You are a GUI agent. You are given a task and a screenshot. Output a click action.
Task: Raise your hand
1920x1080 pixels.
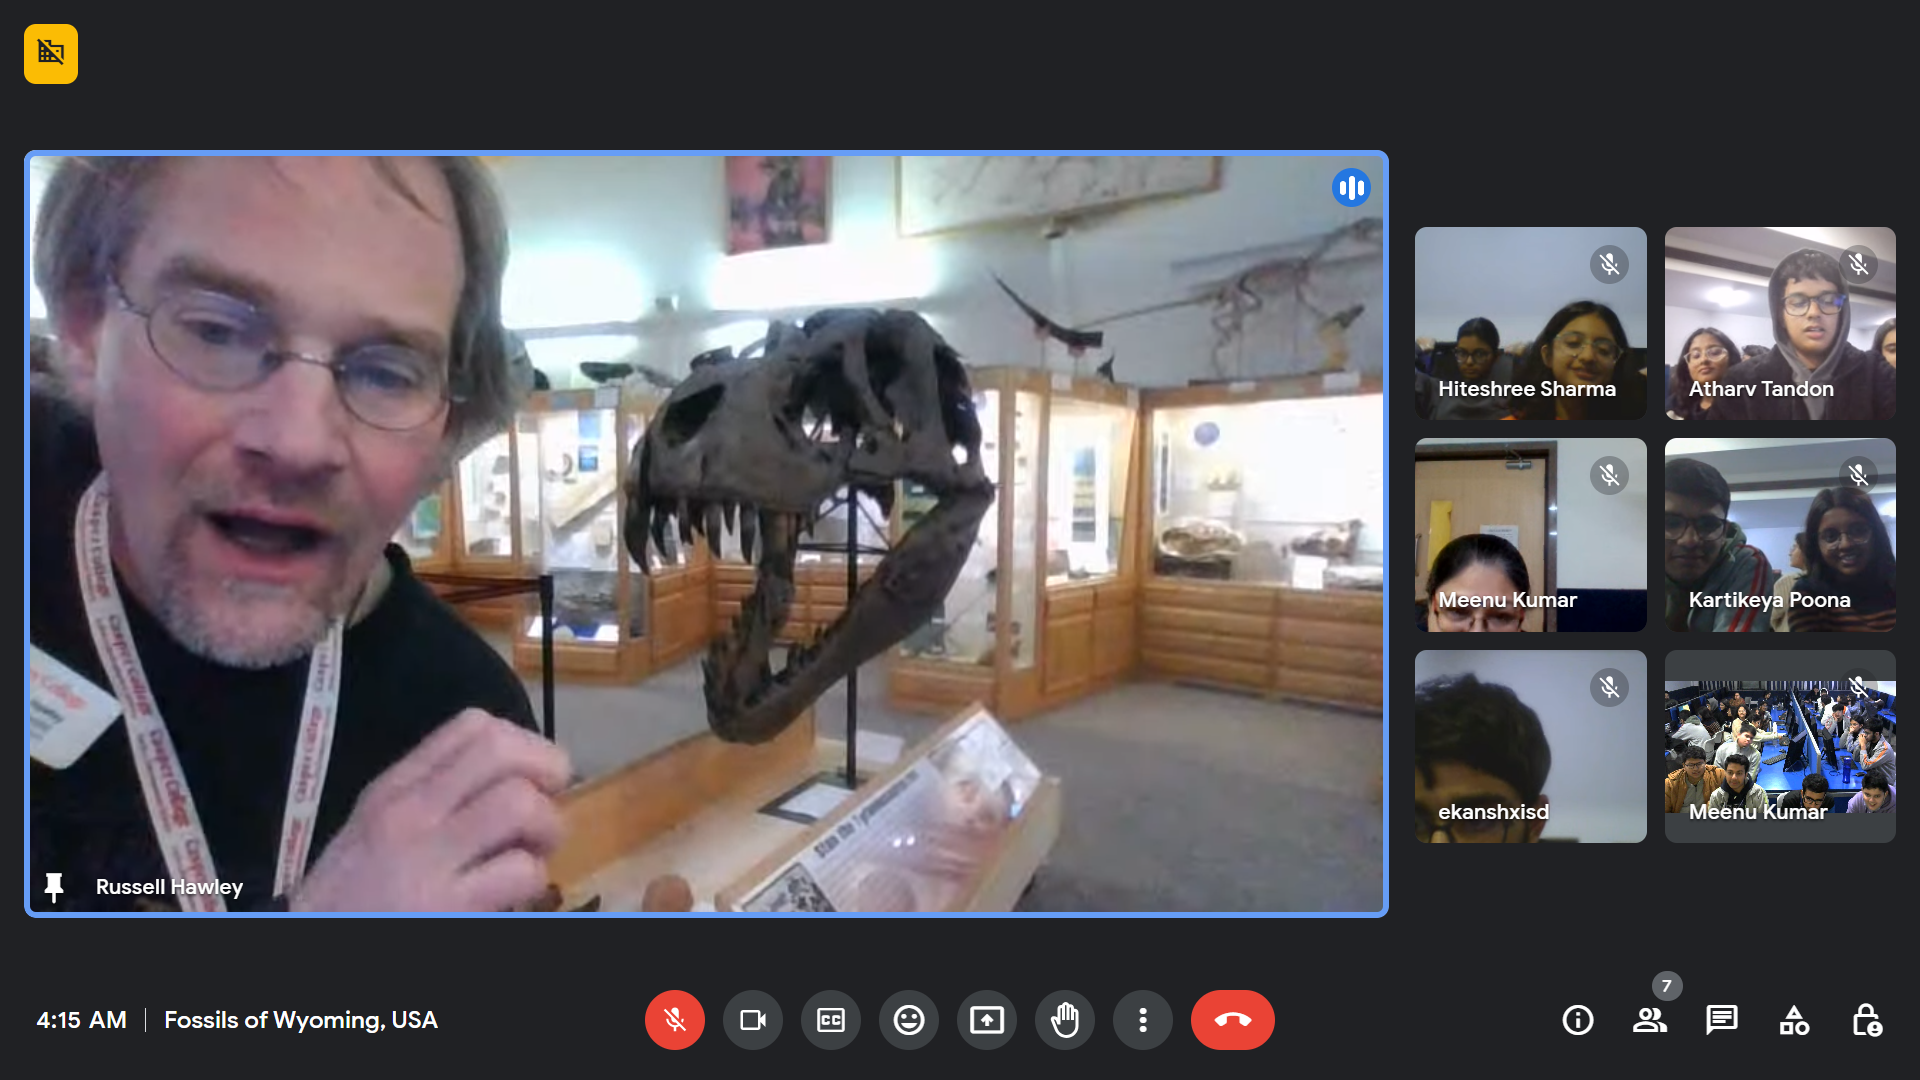(x=1065, y=1020)
